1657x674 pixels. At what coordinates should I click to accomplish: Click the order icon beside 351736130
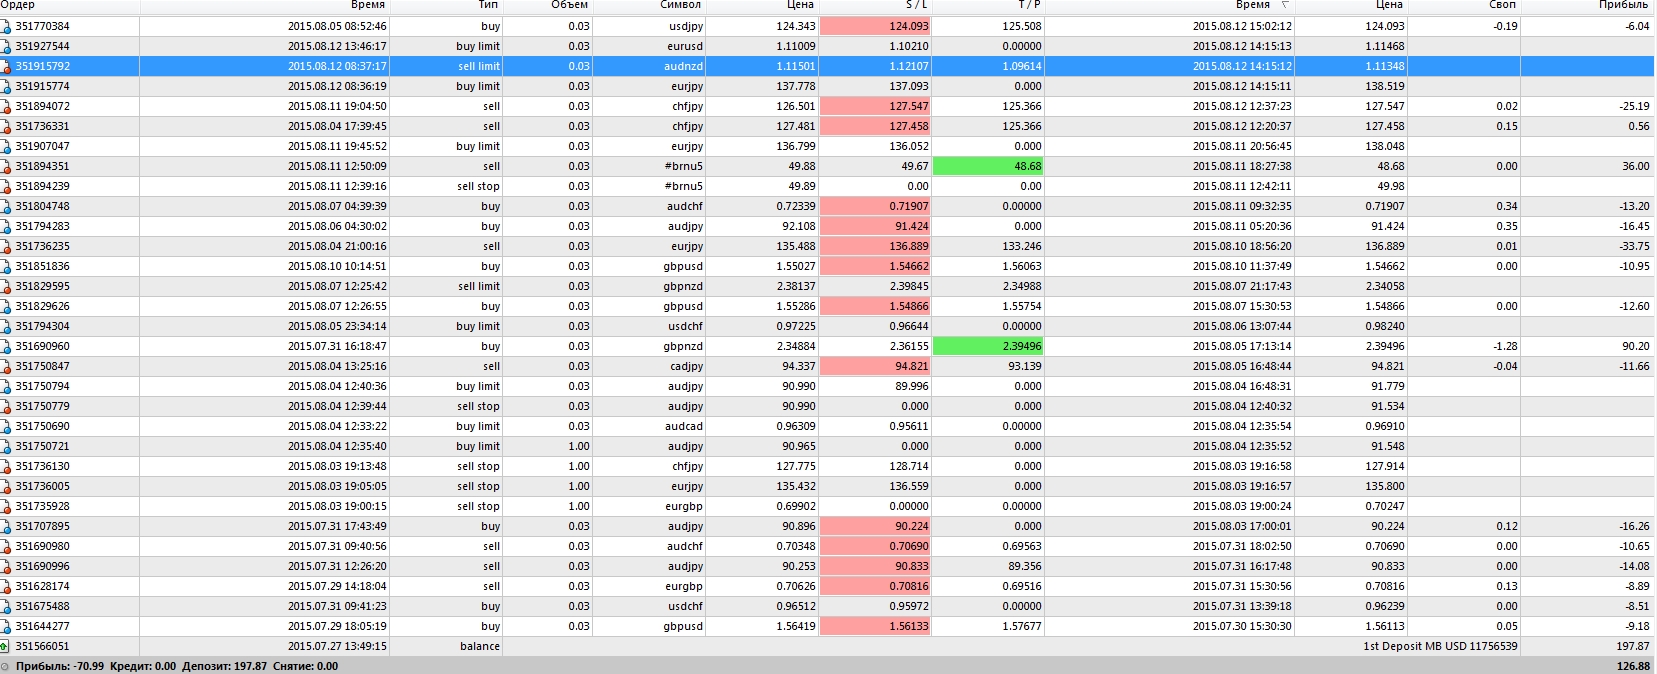pyautogui.click(x=6, y=466)
